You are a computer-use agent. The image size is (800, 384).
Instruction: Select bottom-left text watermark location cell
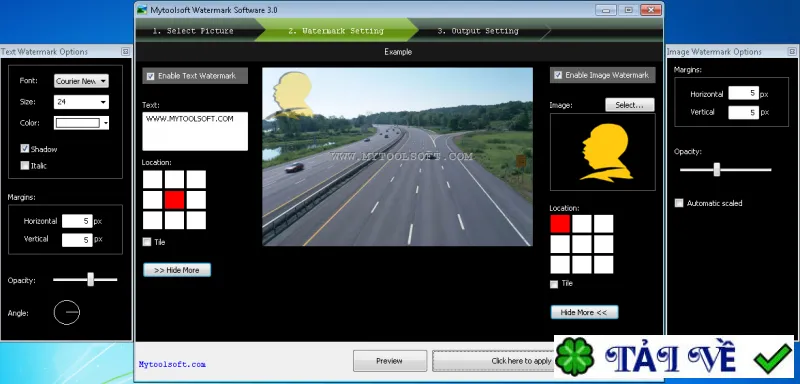coord(153,220)
